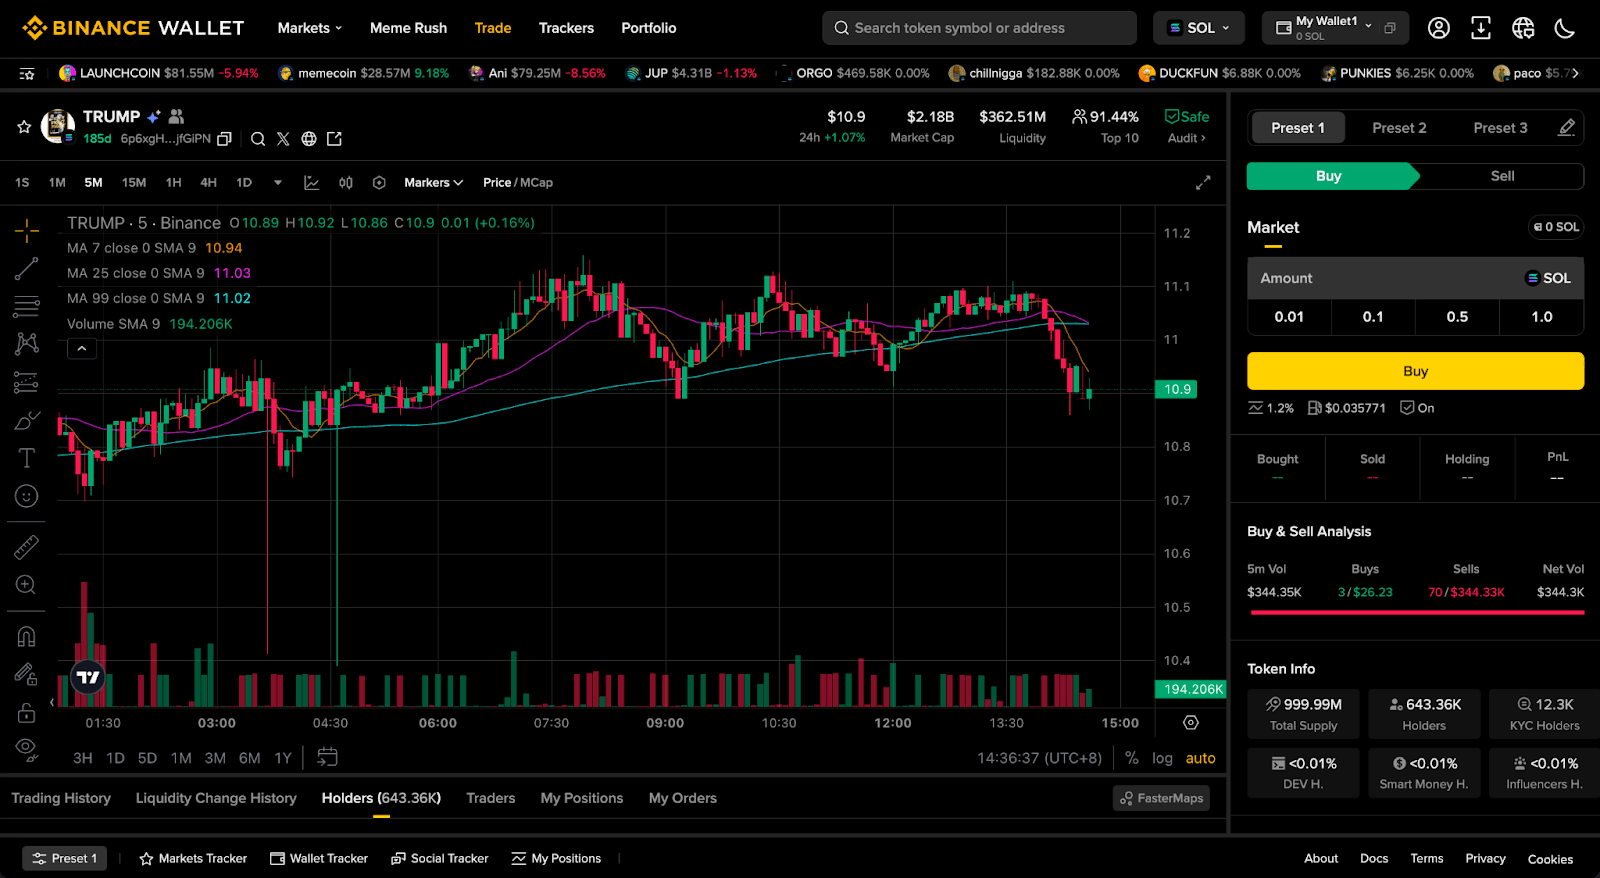Screen dimensions: 1600x878
Task: Open the candlestick style settings
Action: pyautogui.click(x=346, y=183)
